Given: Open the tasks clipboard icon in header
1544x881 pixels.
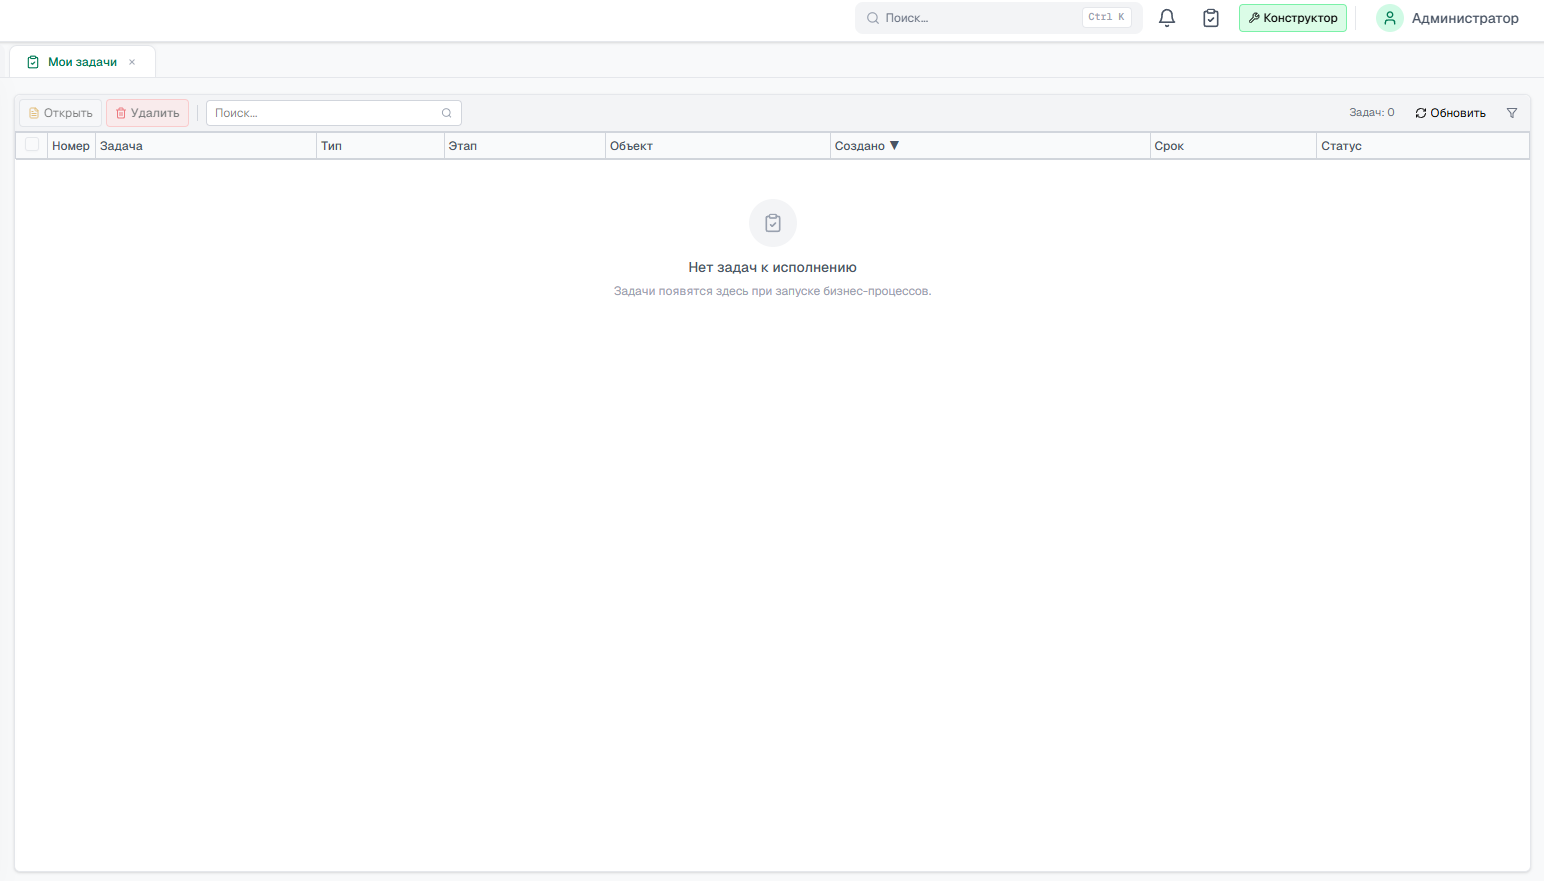Looking at the screenshot, I should click(1211, 18).
